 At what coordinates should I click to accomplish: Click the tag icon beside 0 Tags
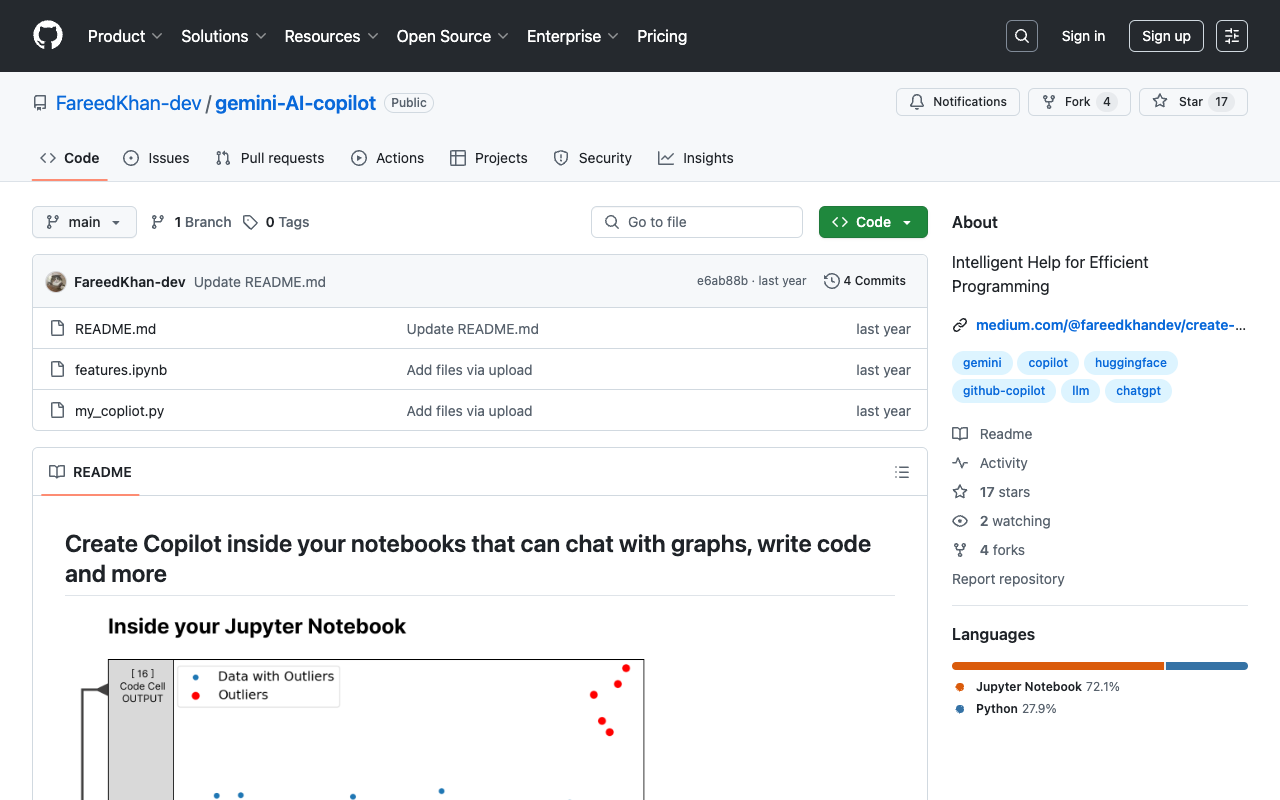pyautogui.click(x=250, y=222)
